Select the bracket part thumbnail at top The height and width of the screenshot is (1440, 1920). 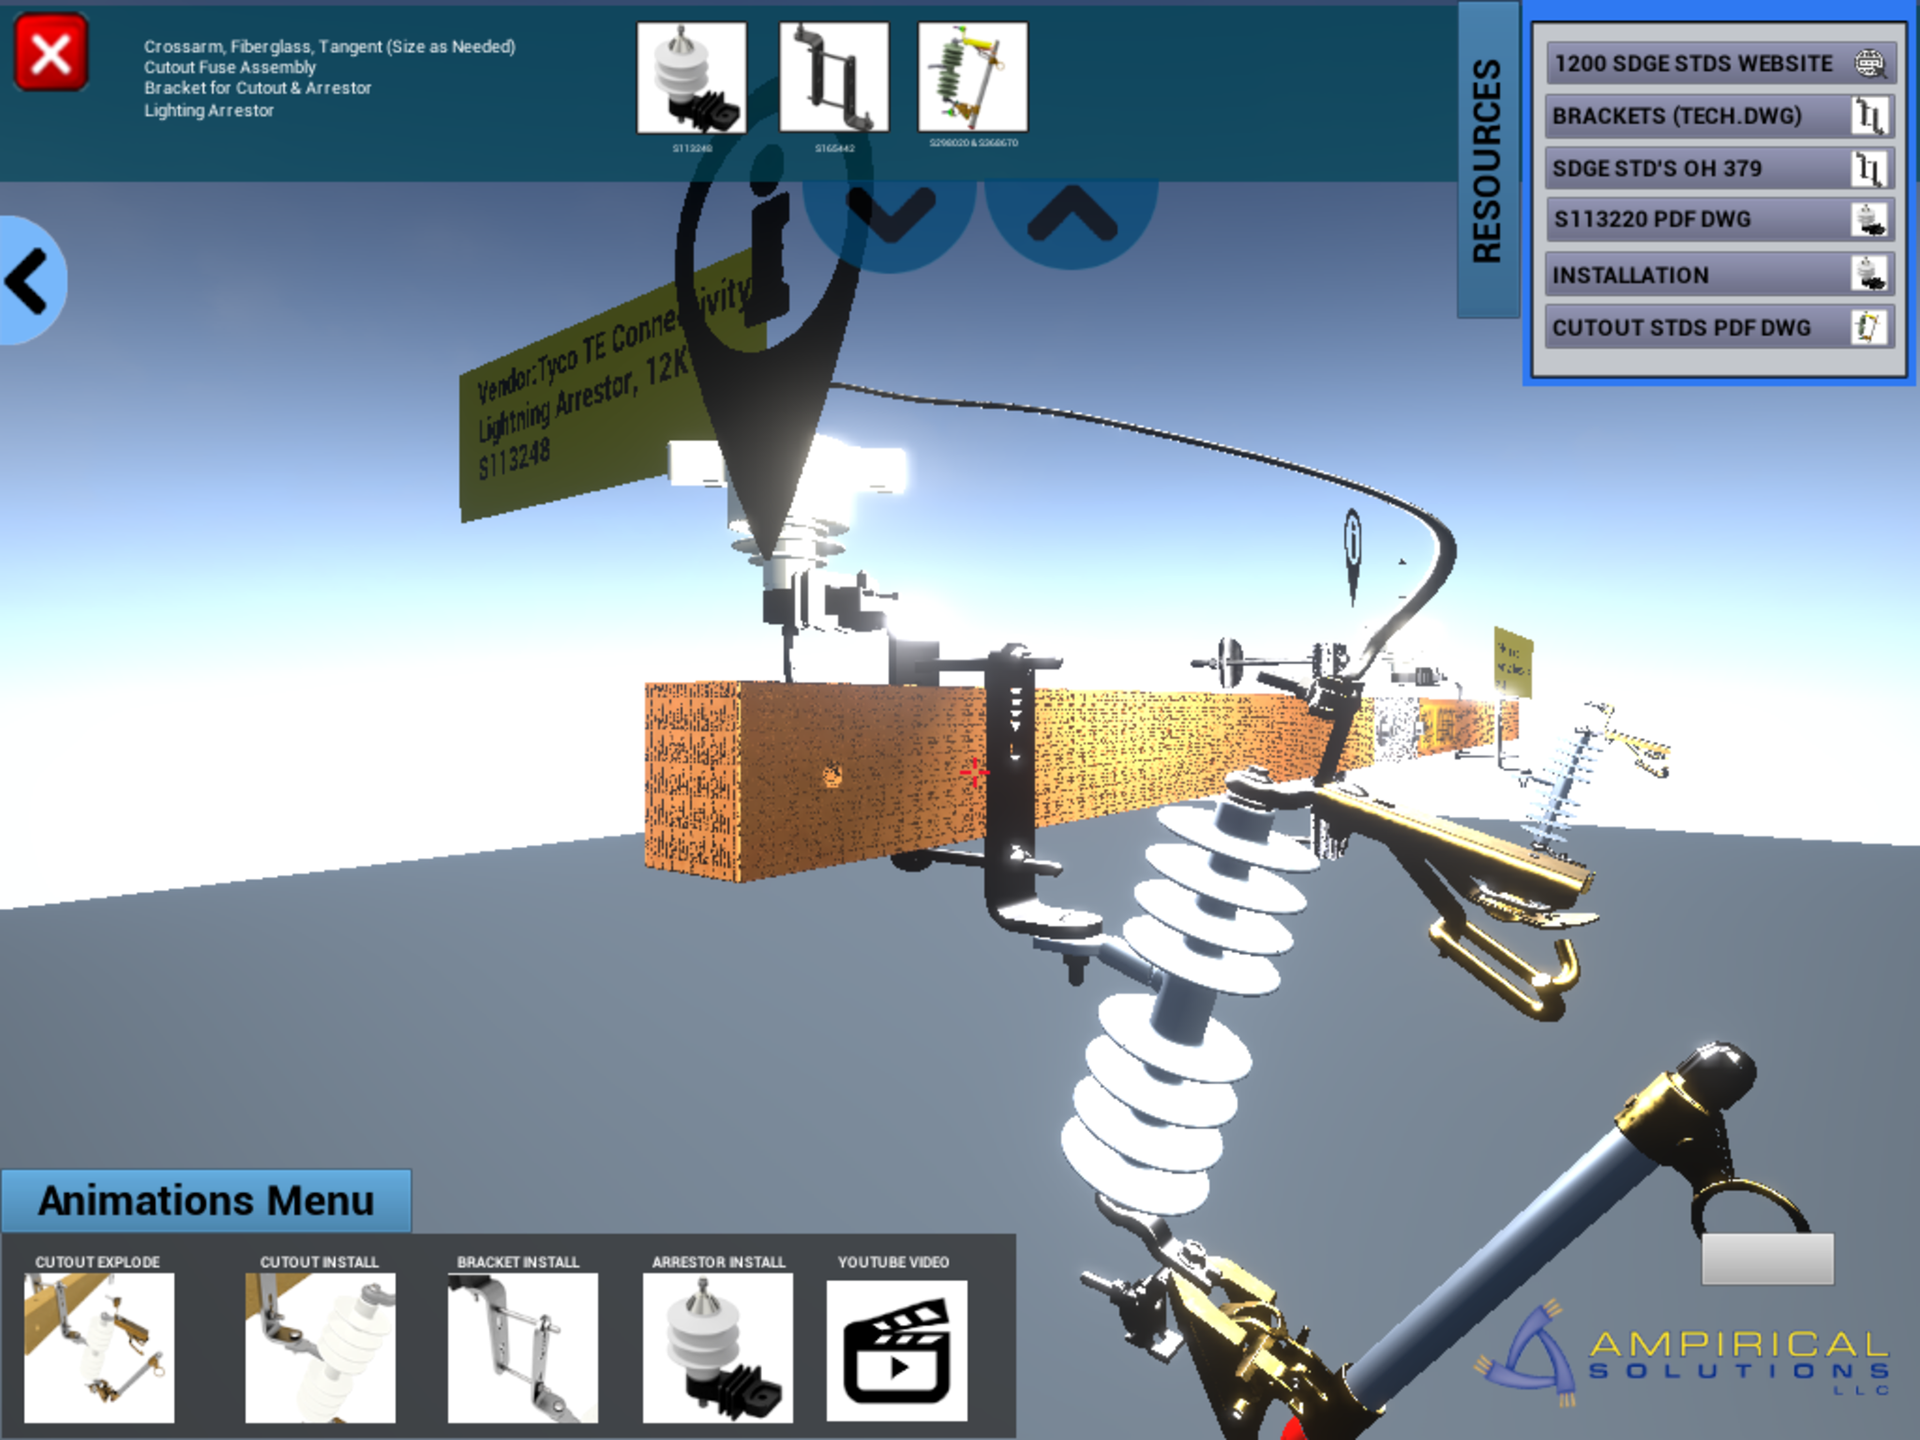click(x=833, y=78)
